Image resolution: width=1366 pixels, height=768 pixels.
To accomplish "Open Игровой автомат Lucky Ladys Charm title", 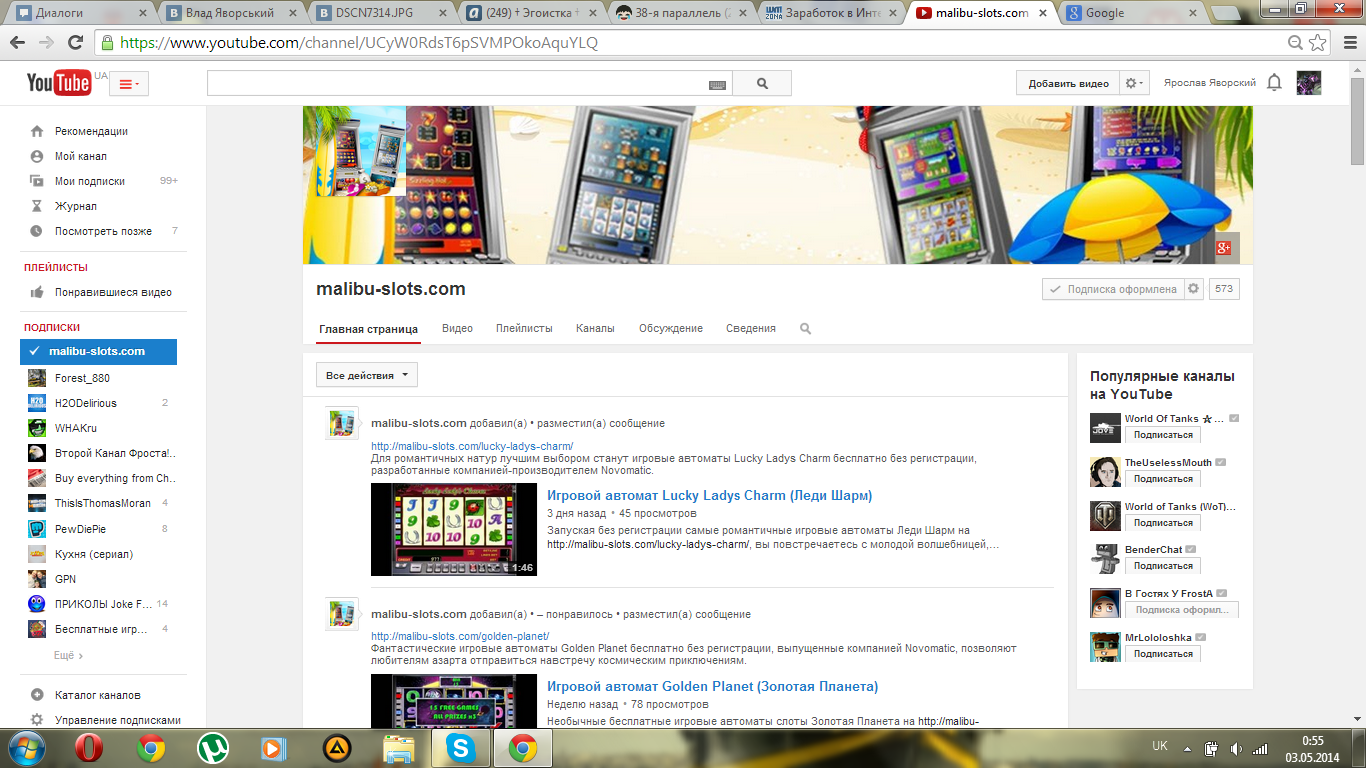I will [709, 495].
